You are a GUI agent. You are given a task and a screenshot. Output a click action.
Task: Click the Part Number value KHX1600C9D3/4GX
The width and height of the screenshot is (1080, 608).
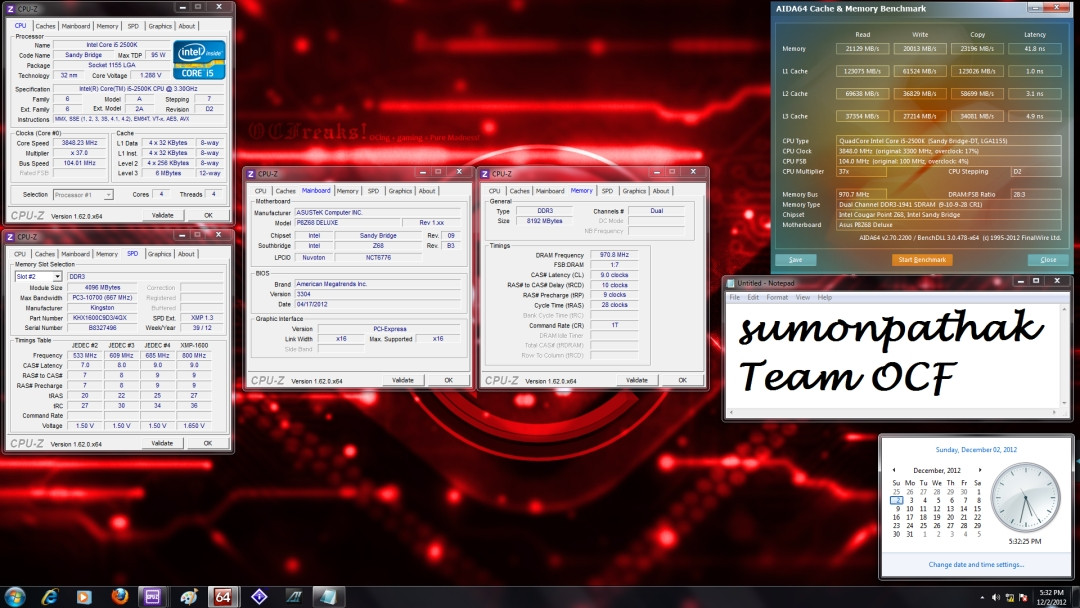[x=102, y=318]
